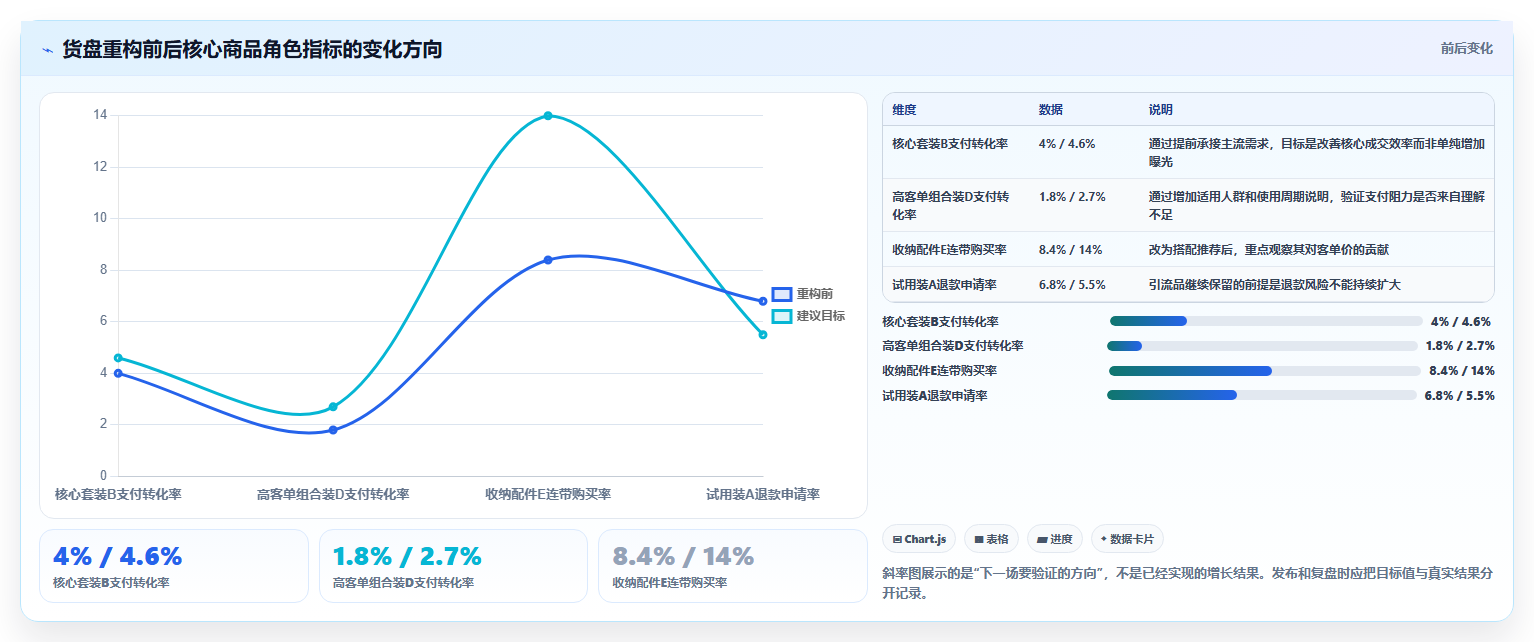The height and width of the screenshot is (642, 1534).
Task: Click the panel title 货盘重构前后核心商品角色指标的变化方向
Action: 252,49
